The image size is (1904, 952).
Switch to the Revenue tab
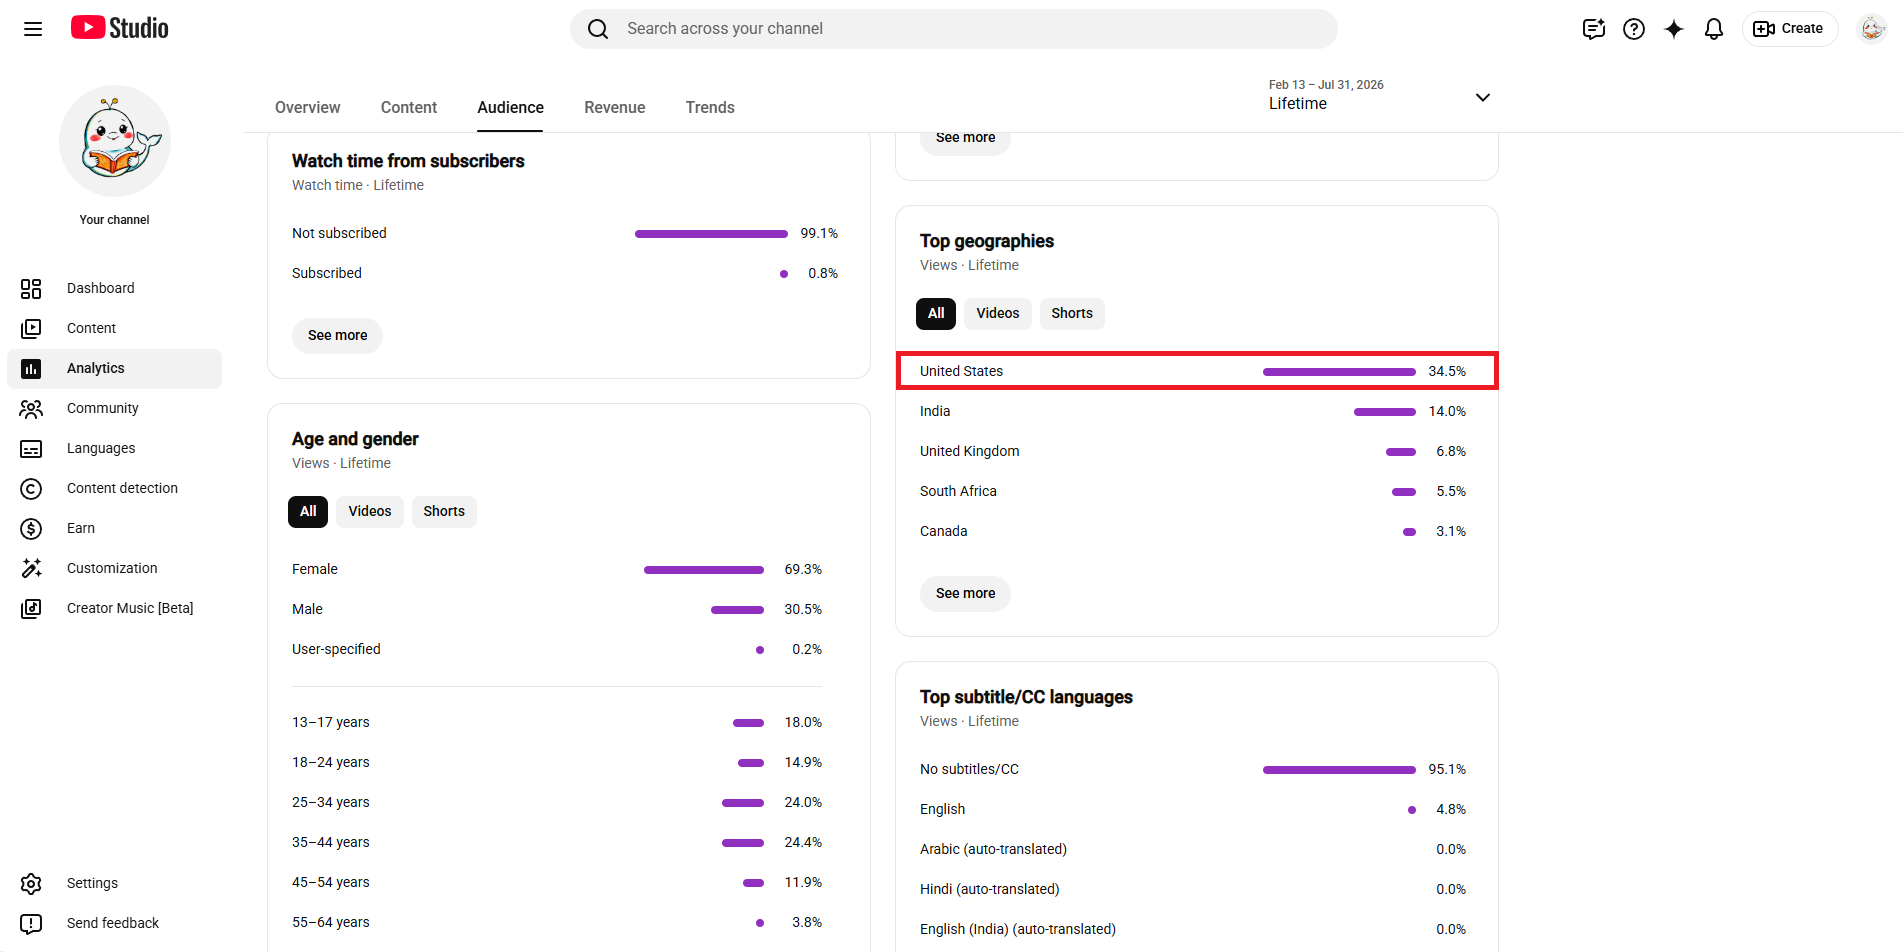[615, 107]
